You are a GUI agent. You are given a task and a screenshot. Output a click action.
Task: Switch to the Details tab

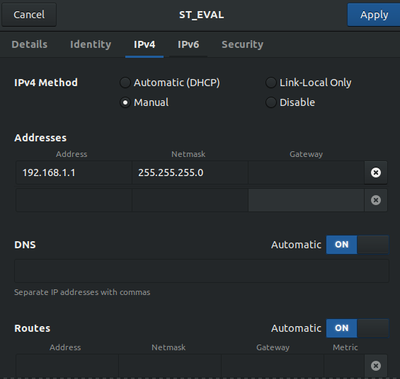point(29,44)
